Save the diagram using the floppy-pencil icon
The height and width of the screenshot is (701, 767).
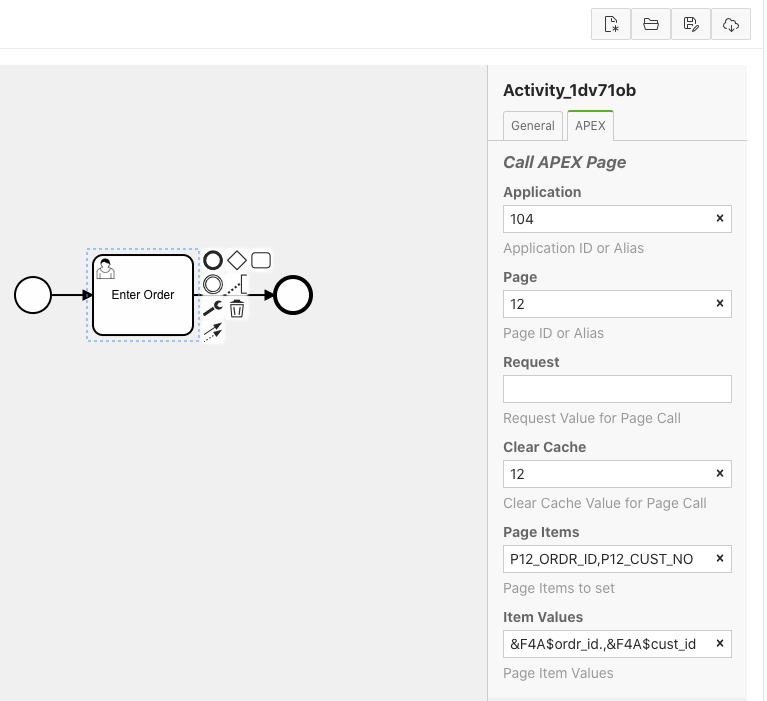click(691, 25)
